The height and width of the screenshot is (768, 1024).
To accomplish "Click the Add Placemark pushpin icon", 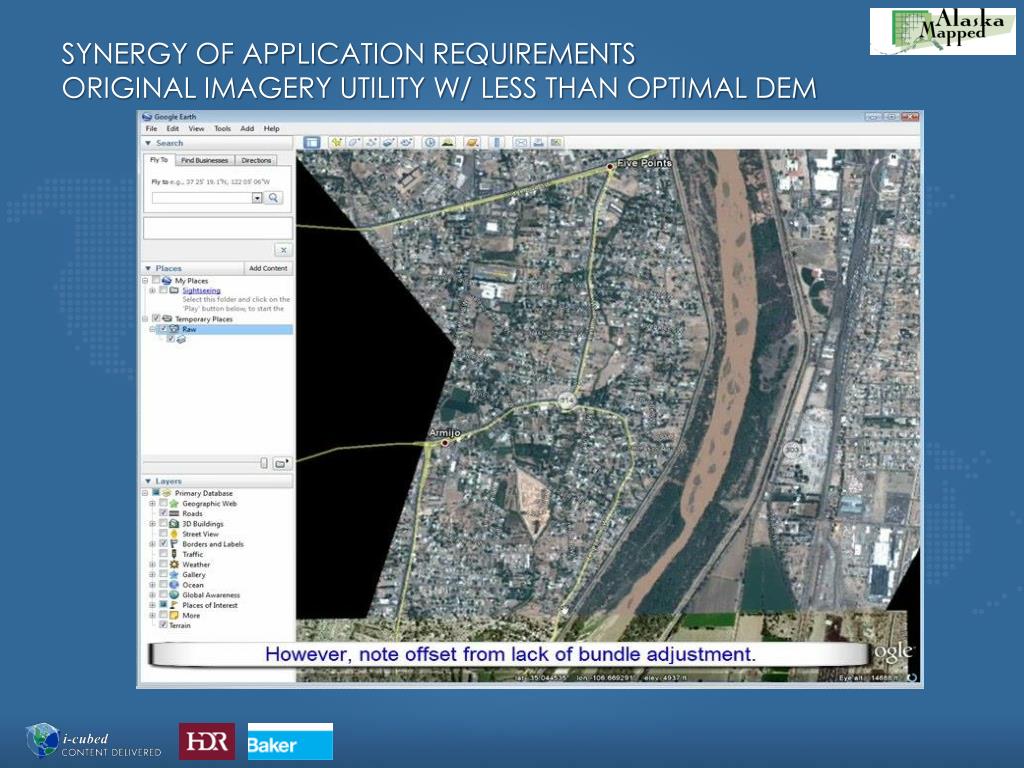I will tap(336, 142).
